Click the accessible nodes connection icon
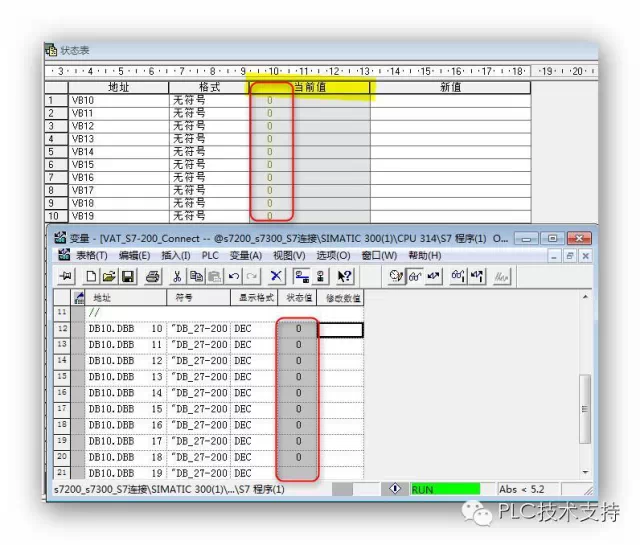The height and width of the screenshot is (545, 640). (x=320, y=276)
